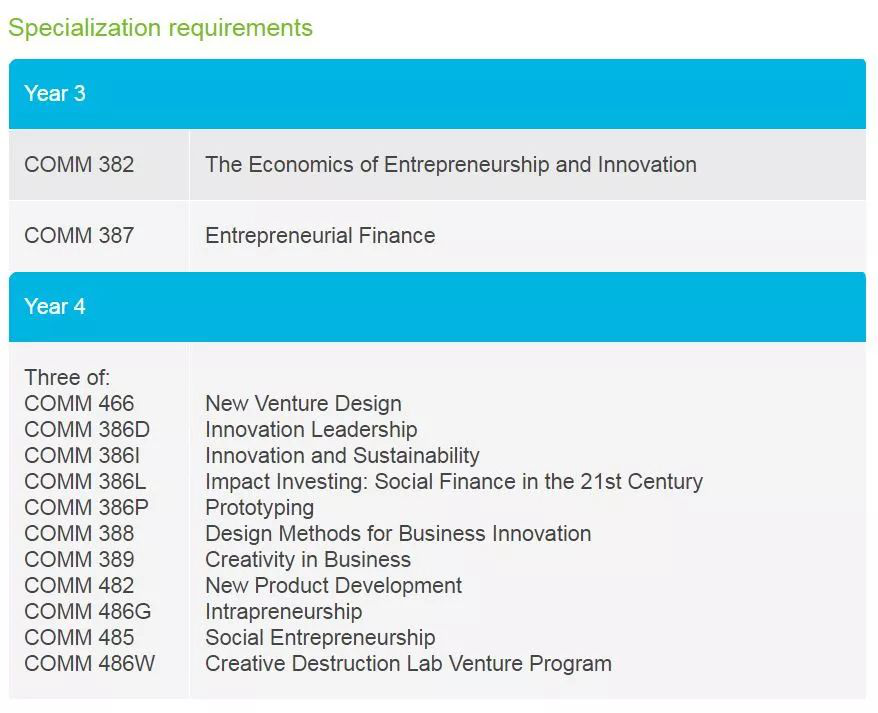Select course code COMM 382
The width and height of the screenshot is (878, 713).
[x=79, y=165]
